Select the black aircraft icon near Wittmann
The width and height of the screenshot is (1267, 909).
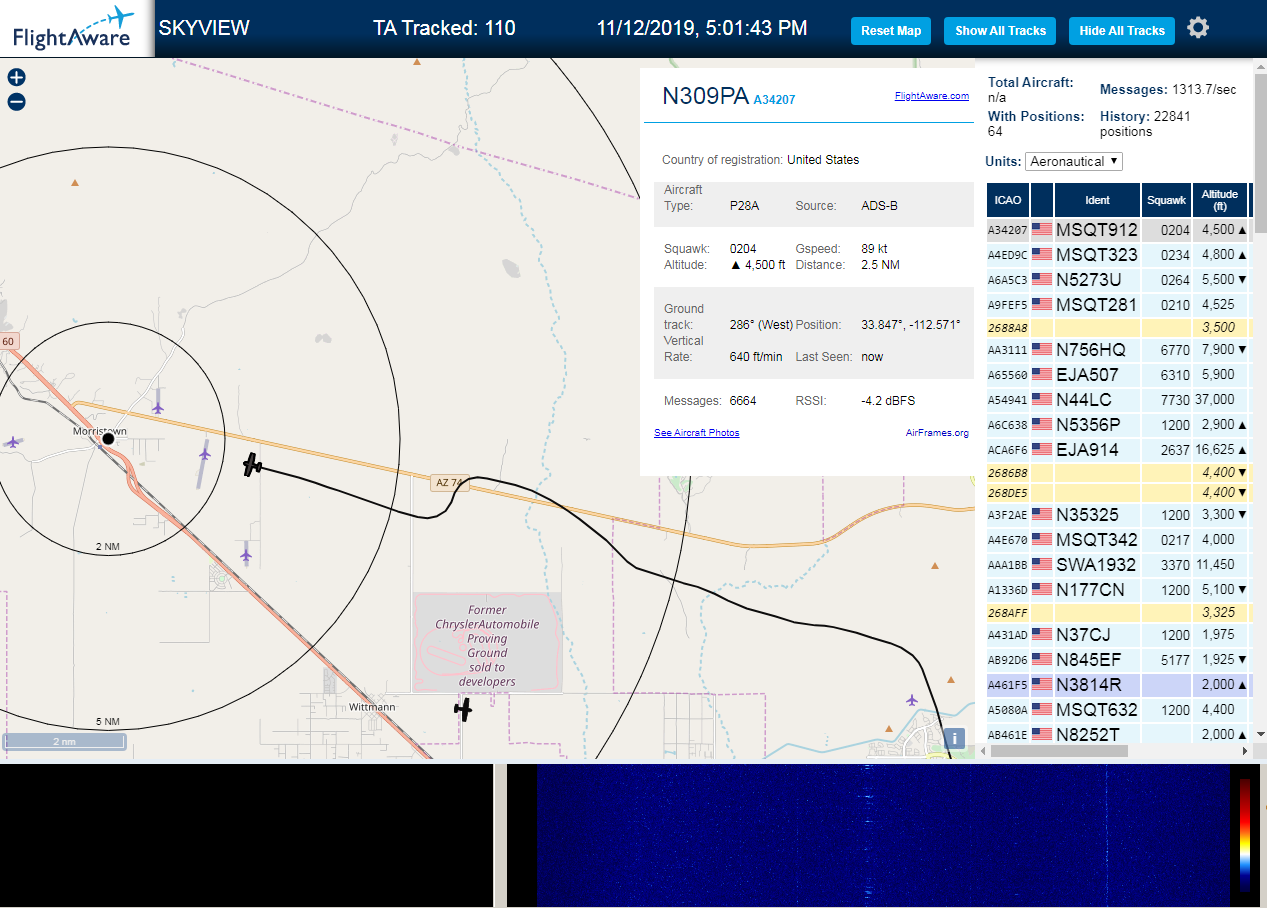tap(463, 709)
